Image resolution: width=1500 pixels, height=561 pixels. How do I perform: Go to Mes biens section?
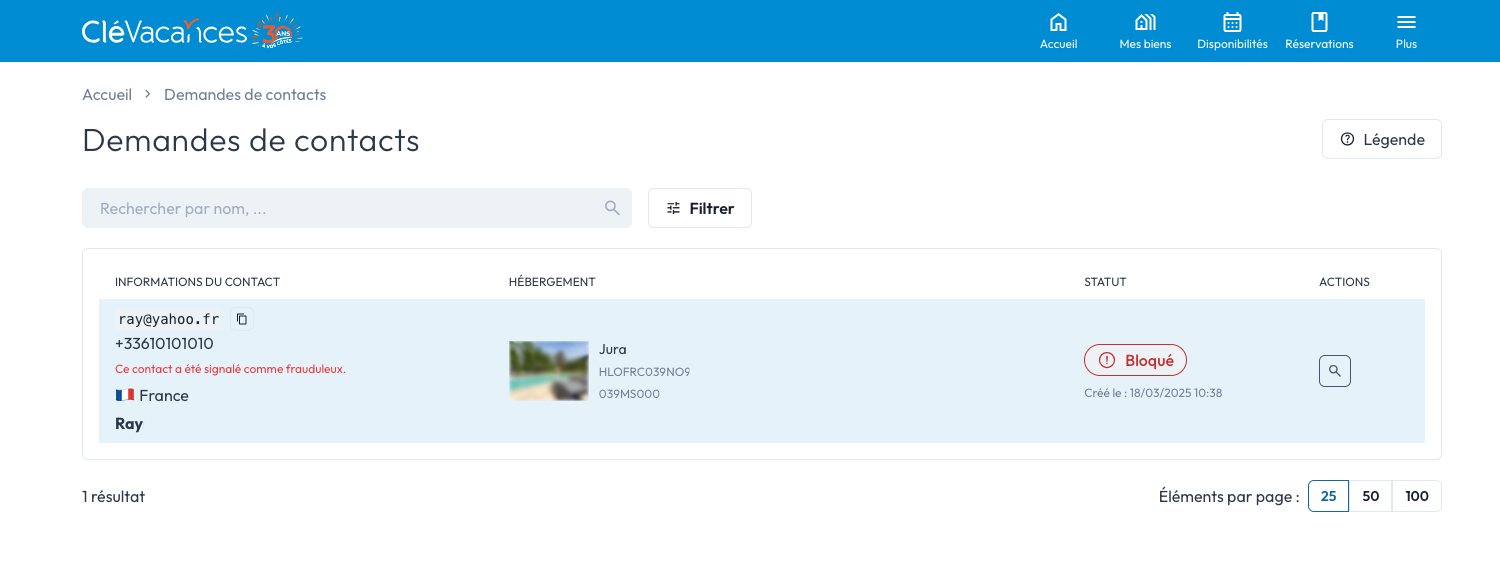(1145, 31)
